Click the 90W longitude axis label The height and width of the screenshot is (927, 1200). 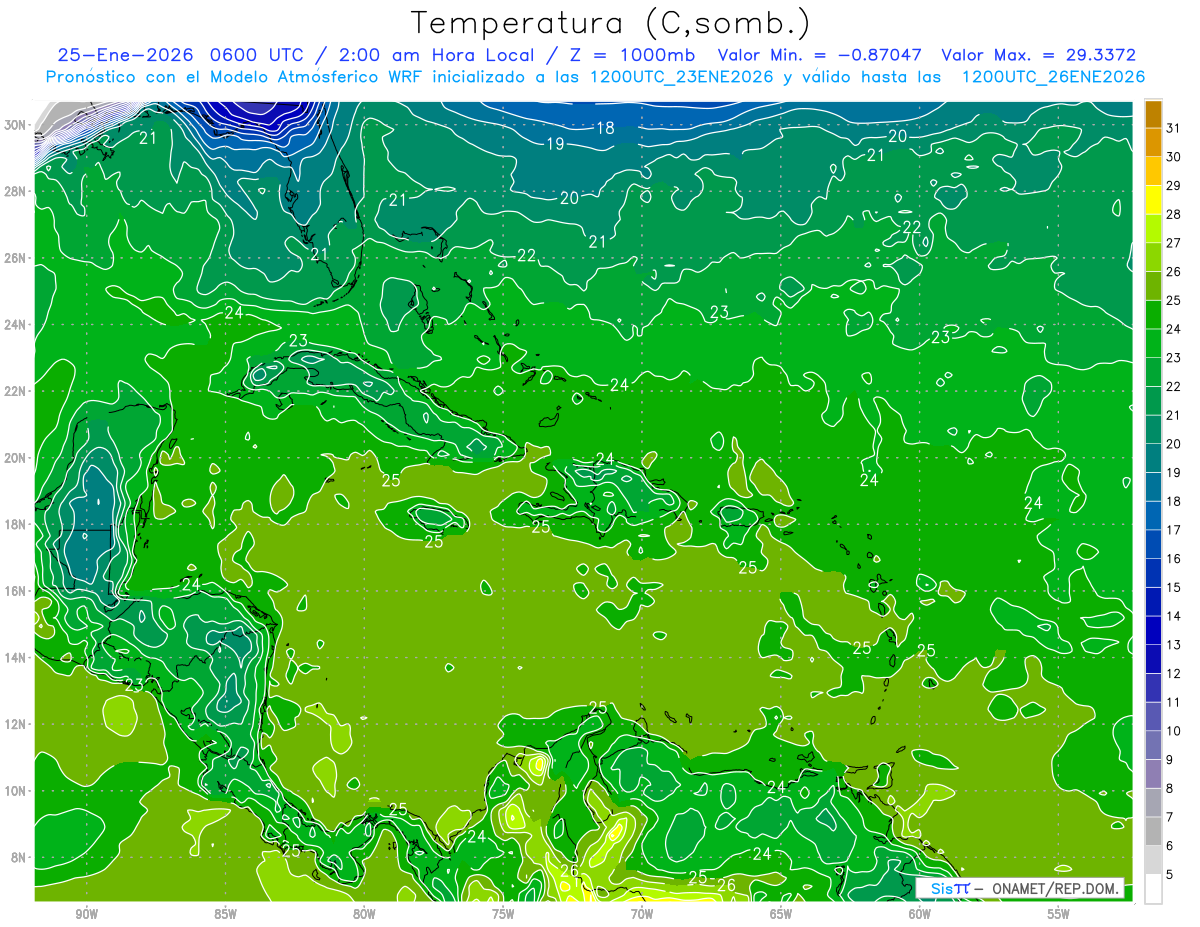pyautogui.click(x=86, y=914)
